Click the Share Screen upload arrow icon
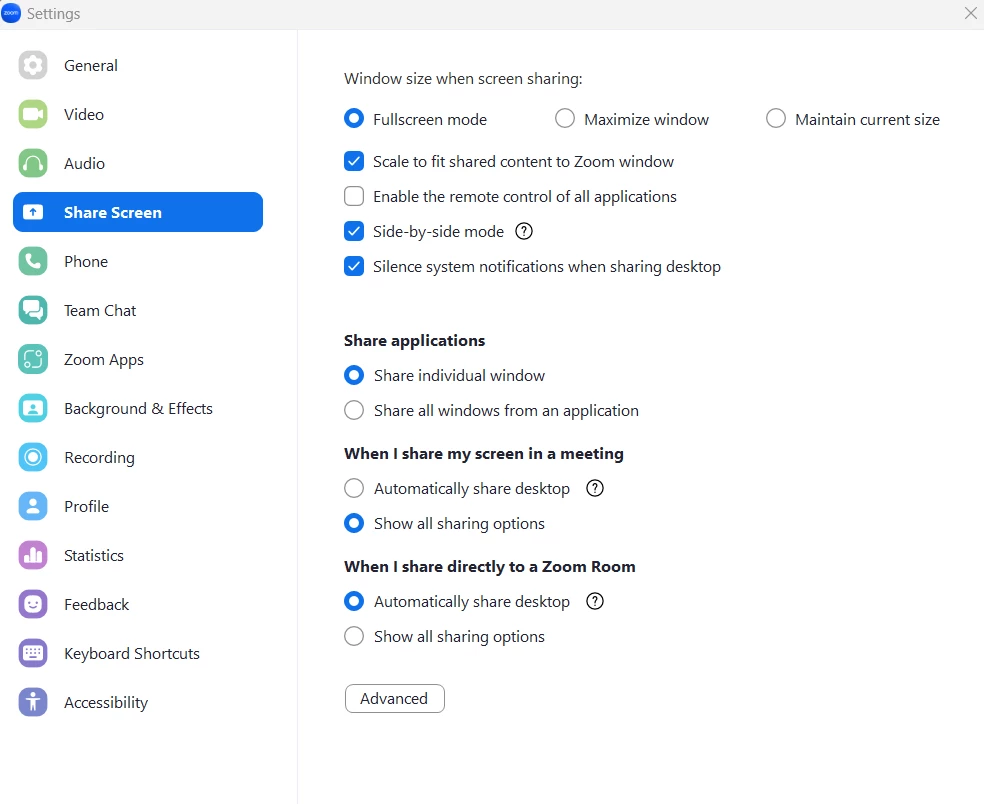Viewport: 984px width, 804px height. click(33, 212)
